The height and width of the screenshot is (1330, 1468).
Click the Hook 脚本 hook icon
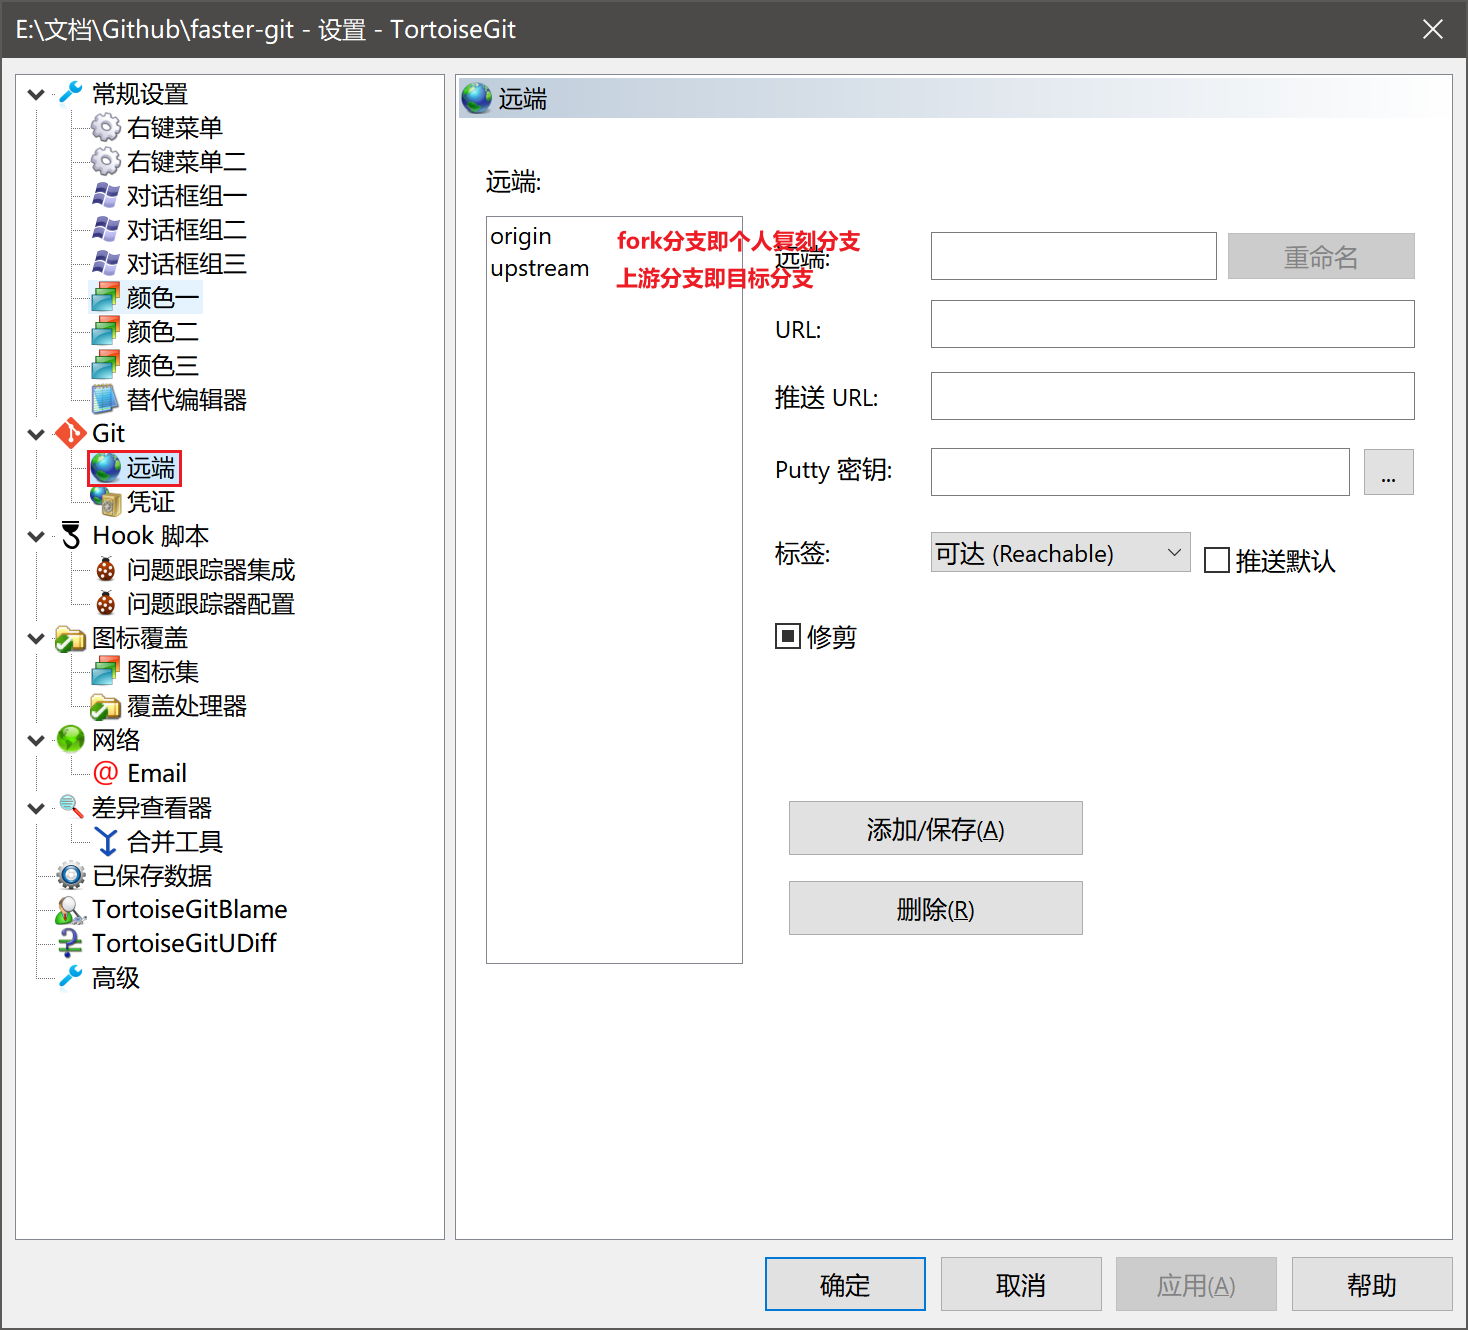pyautogui.click(x=70, y=536)
